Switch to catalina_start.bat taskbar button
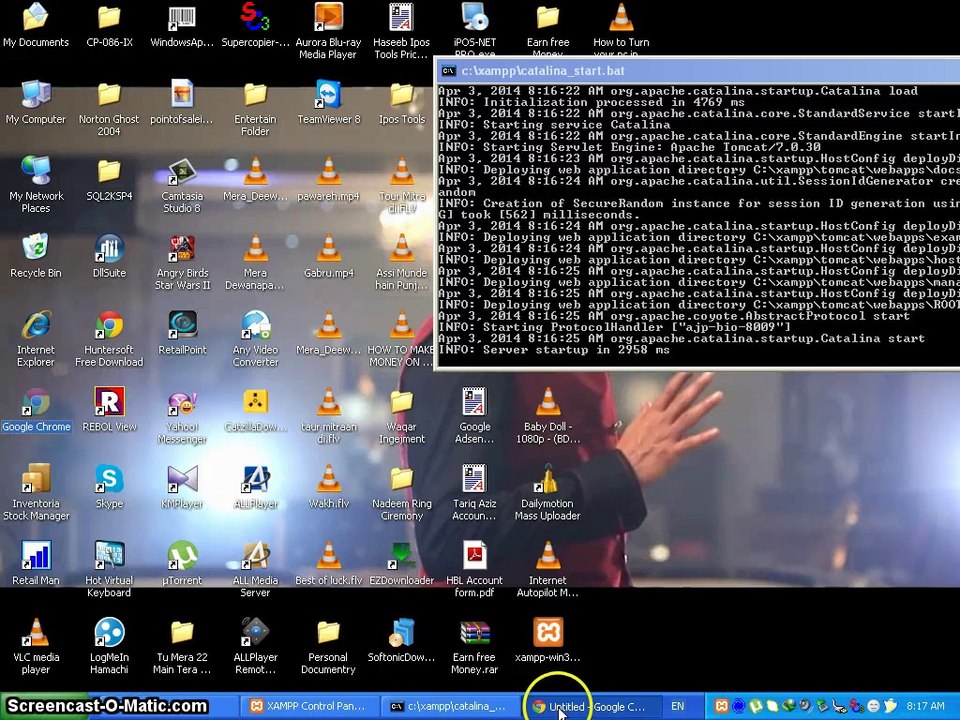960x720 pixels. coord(449,707)
